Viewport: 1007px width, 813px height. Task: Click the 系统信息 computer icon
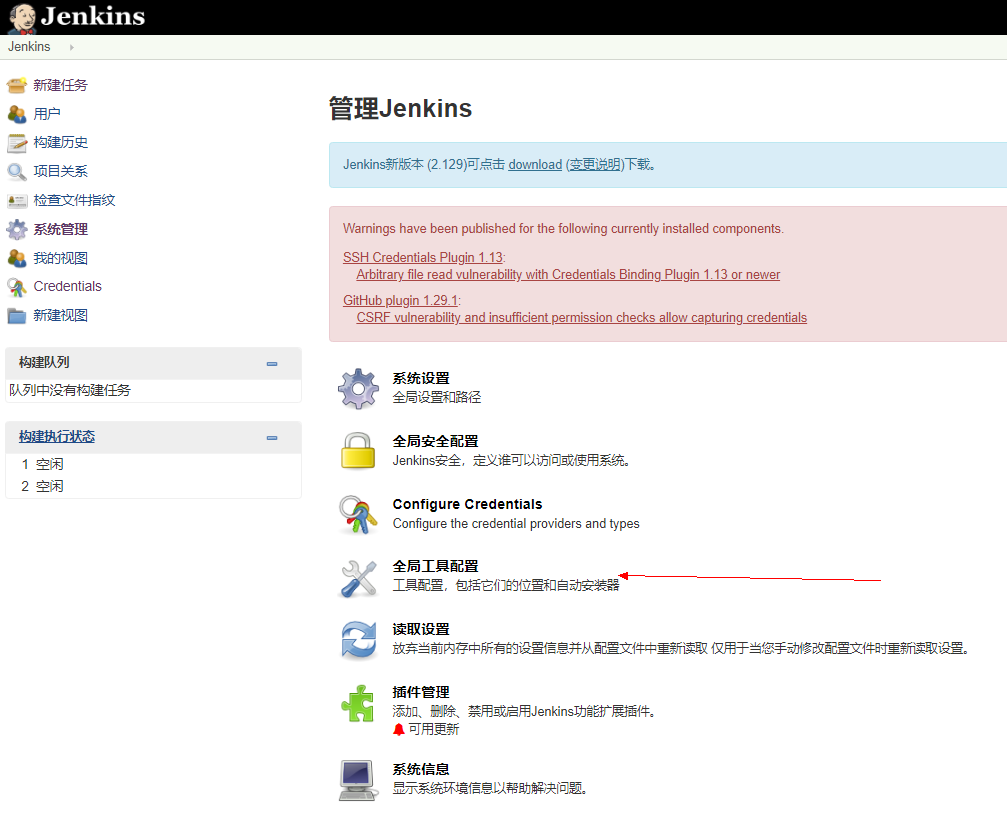click(358, 780)
